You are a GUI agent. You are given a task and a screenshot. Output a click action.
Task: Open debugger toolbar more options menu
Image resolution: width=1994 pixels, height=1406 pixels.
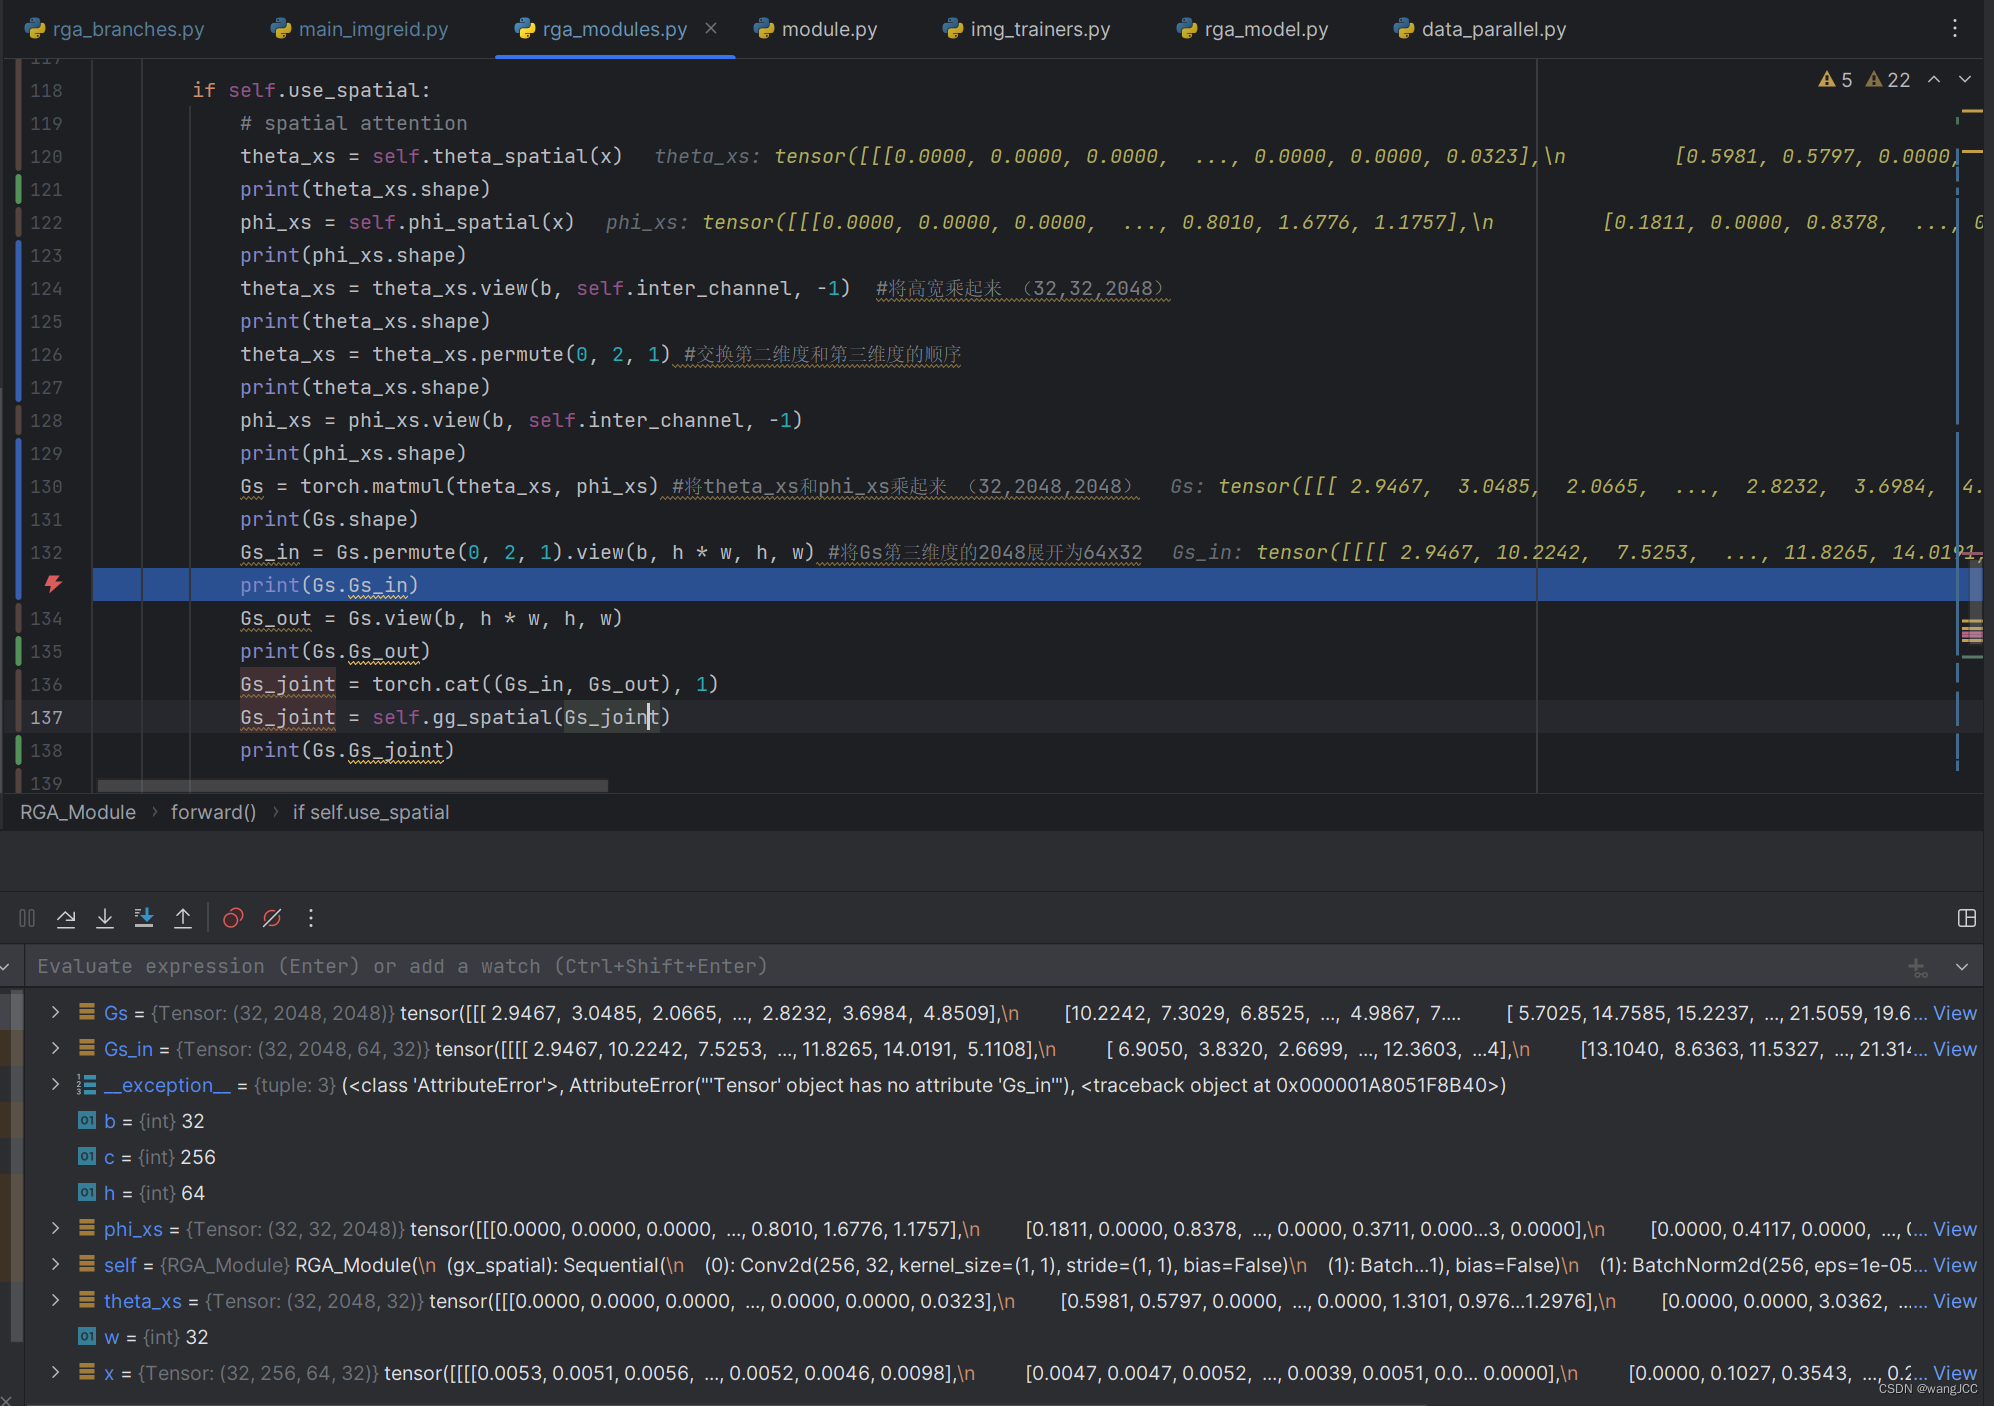click(311, 918)
